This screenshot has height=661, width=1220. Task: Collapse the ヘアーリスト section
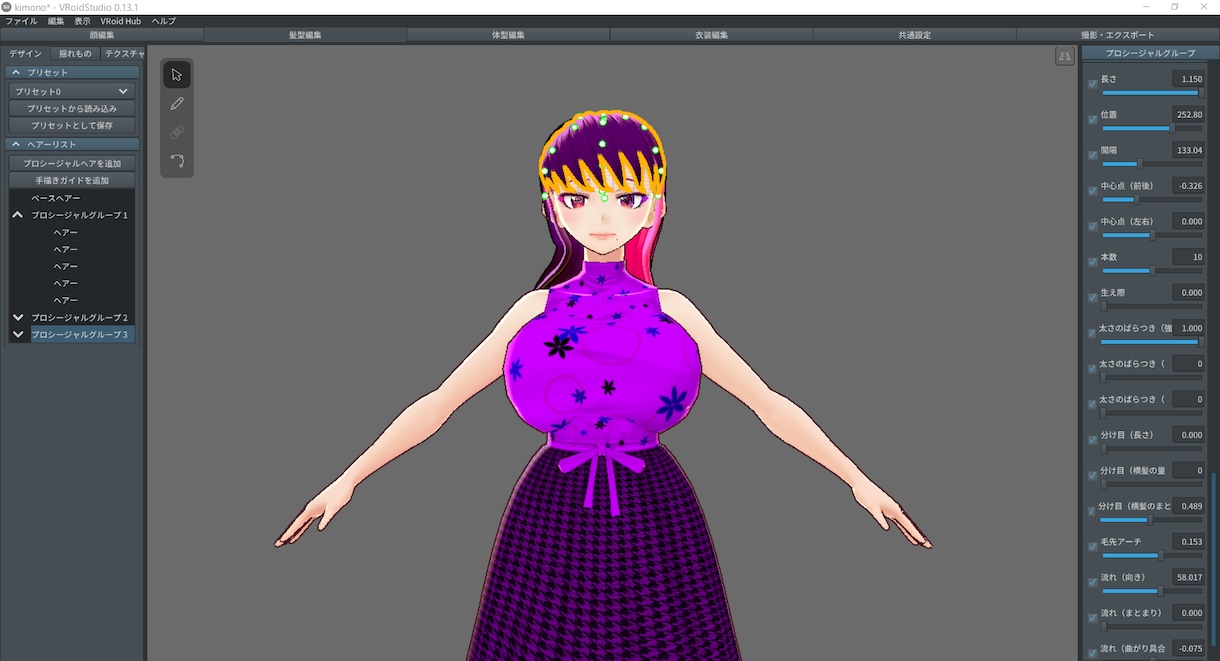[x=16, y=144]
